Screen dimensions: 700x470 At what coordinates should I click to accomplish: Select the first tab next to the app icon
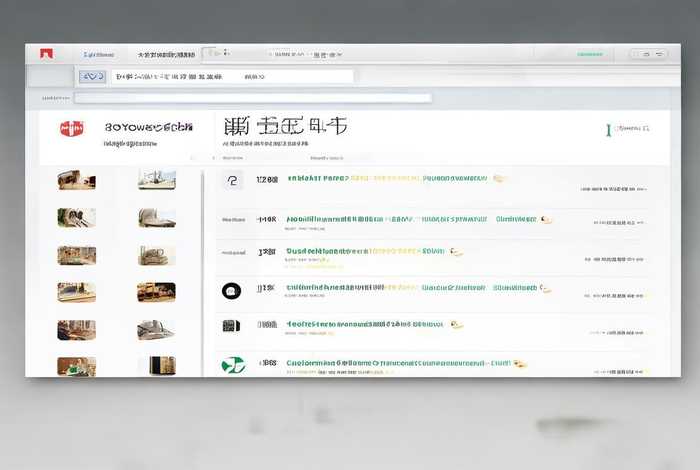click(99, 54)
